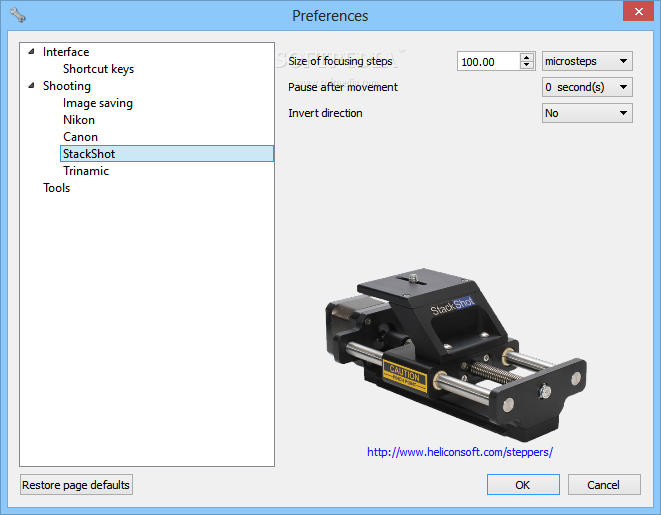This screenshot has height=515, width=661.
Task: Click the StackShot rail product image
Action: click(455, 354)
